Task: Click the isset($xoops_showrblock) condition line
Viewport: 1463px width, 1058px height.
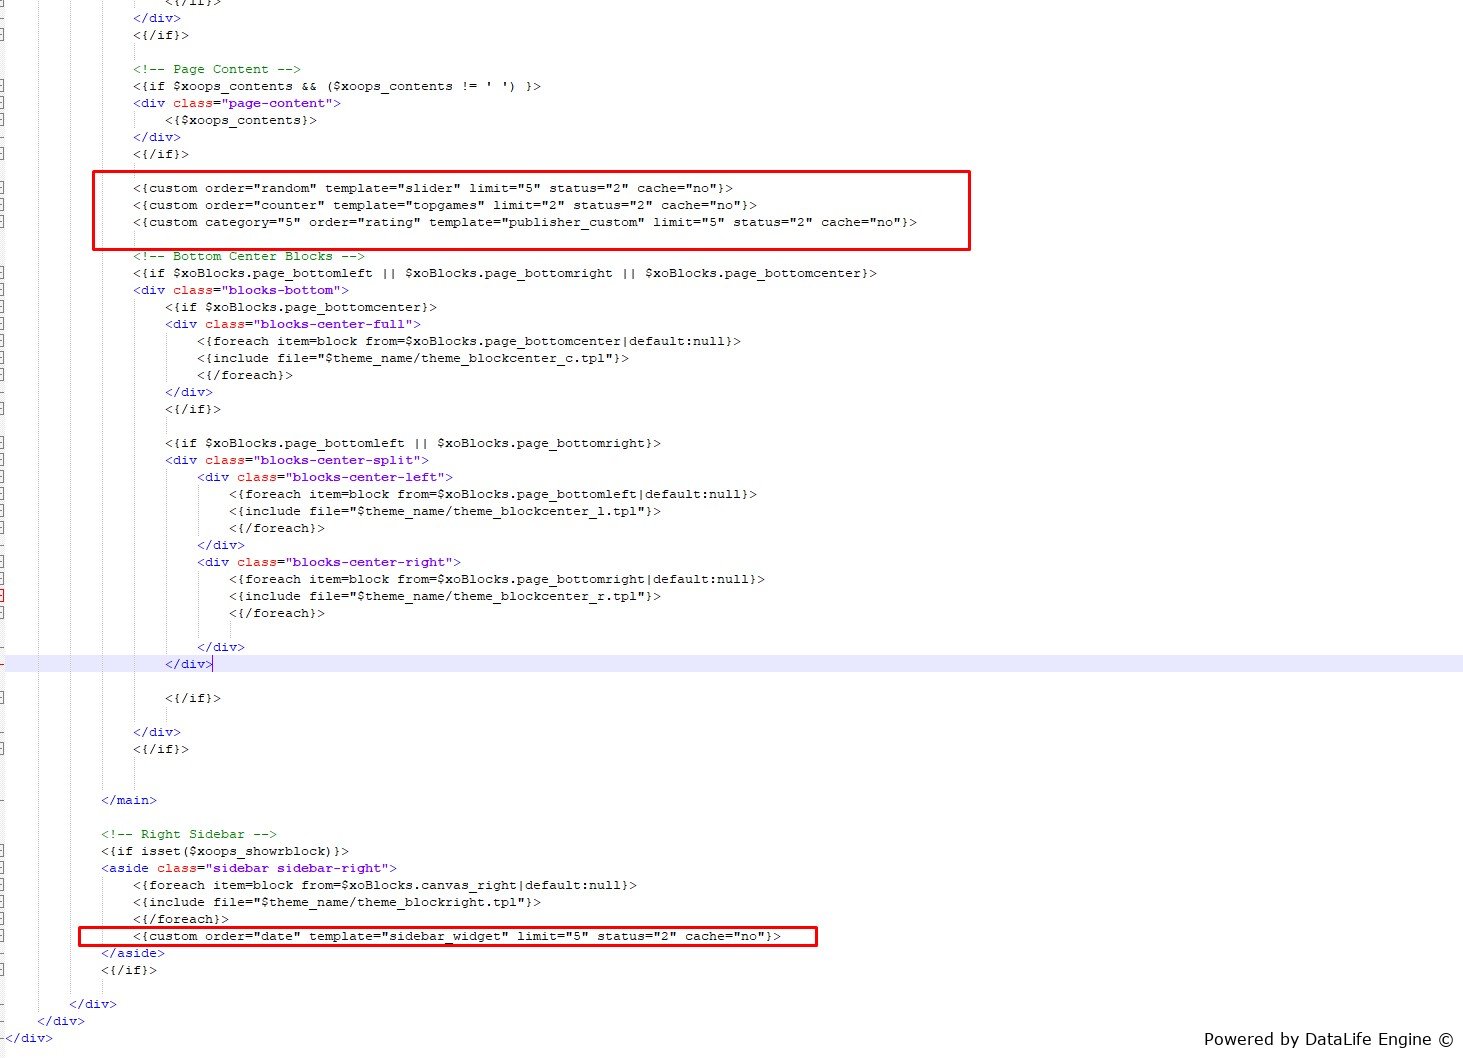Action: point(224,851)
